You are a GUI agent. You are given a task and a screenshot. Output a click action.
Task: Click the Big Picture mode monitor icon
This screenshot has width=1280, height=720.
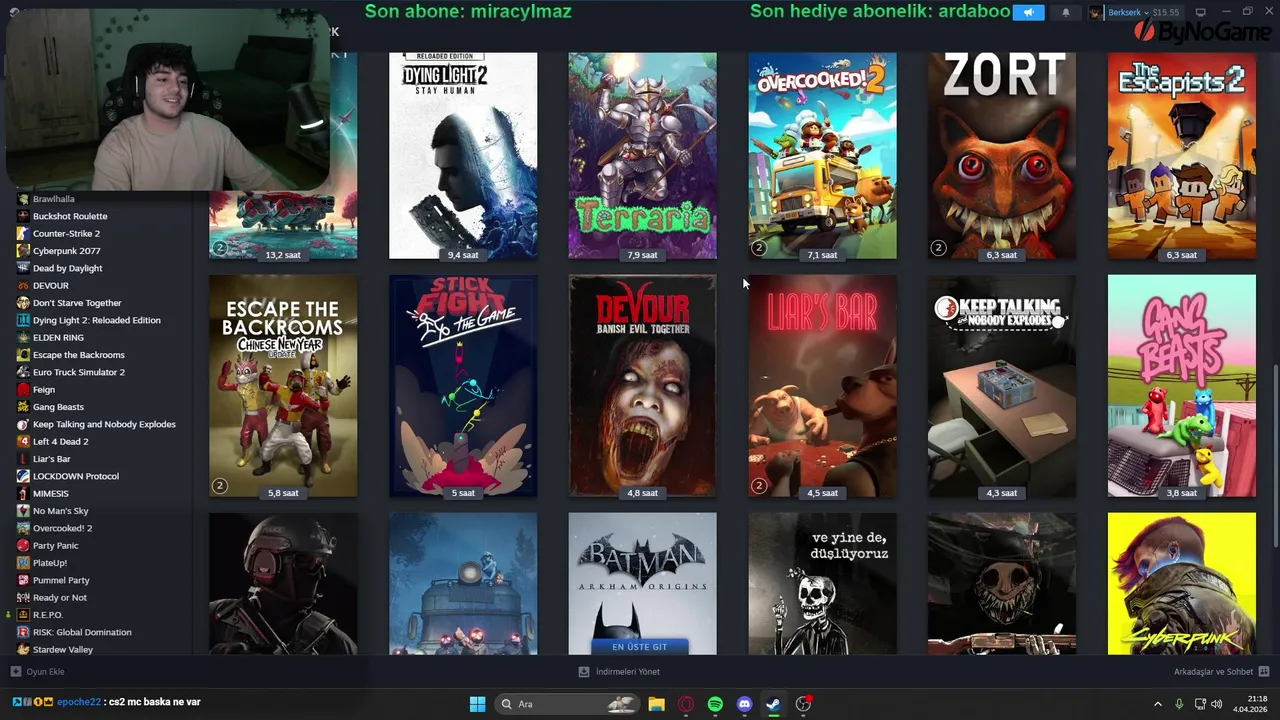pos(1200,12)
